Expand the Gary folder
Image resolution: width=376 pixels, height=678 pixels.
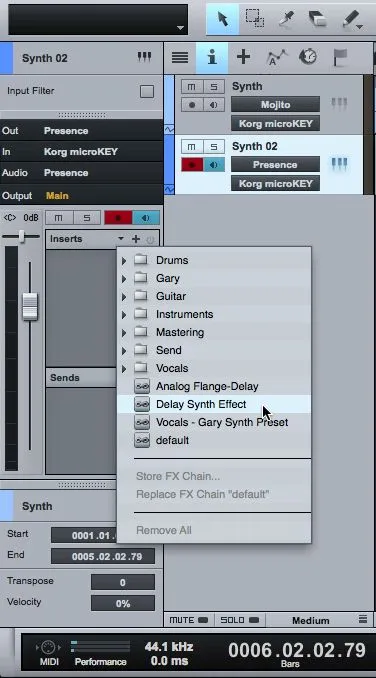click(124, 278)
